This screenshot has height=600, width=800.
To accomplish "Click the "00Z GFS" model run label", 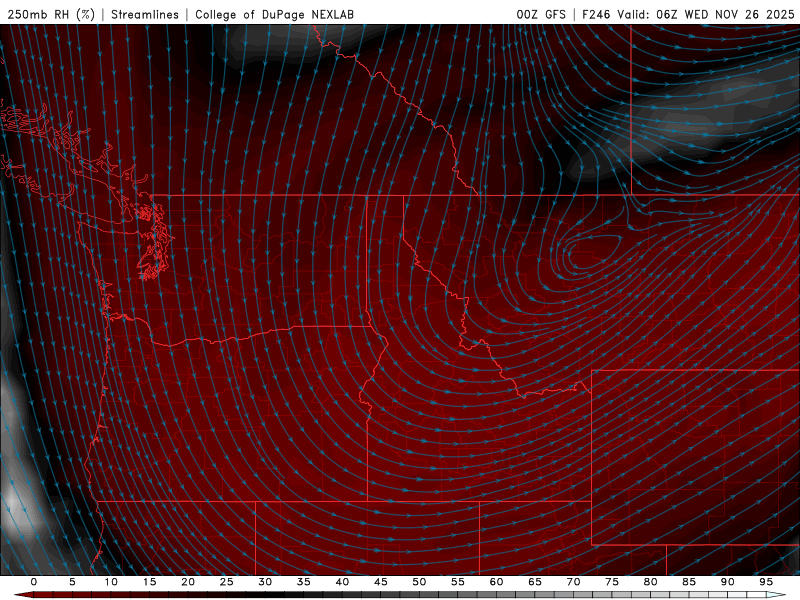I will click(x=541, y=14).
